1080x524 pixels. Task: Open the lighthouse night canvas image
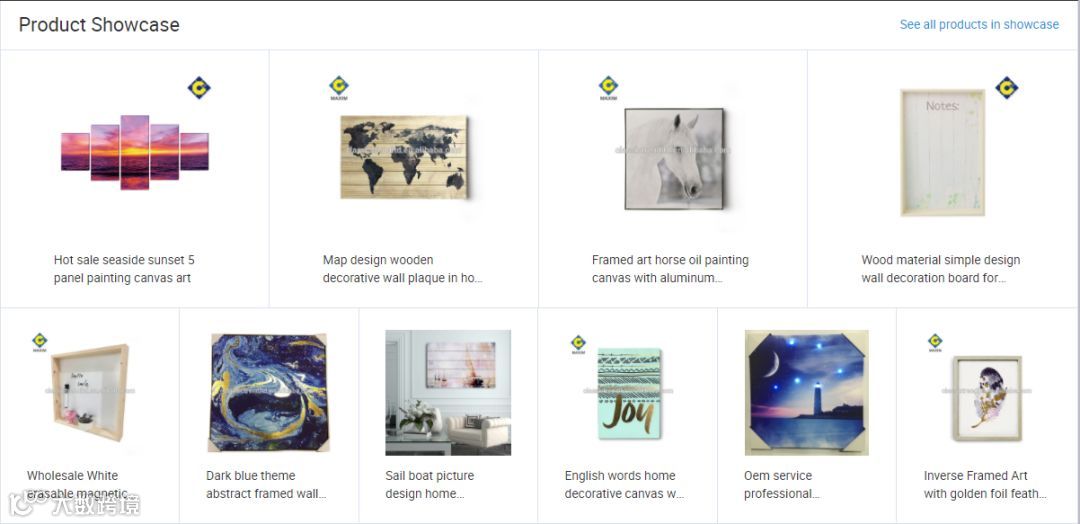(807, 392)
